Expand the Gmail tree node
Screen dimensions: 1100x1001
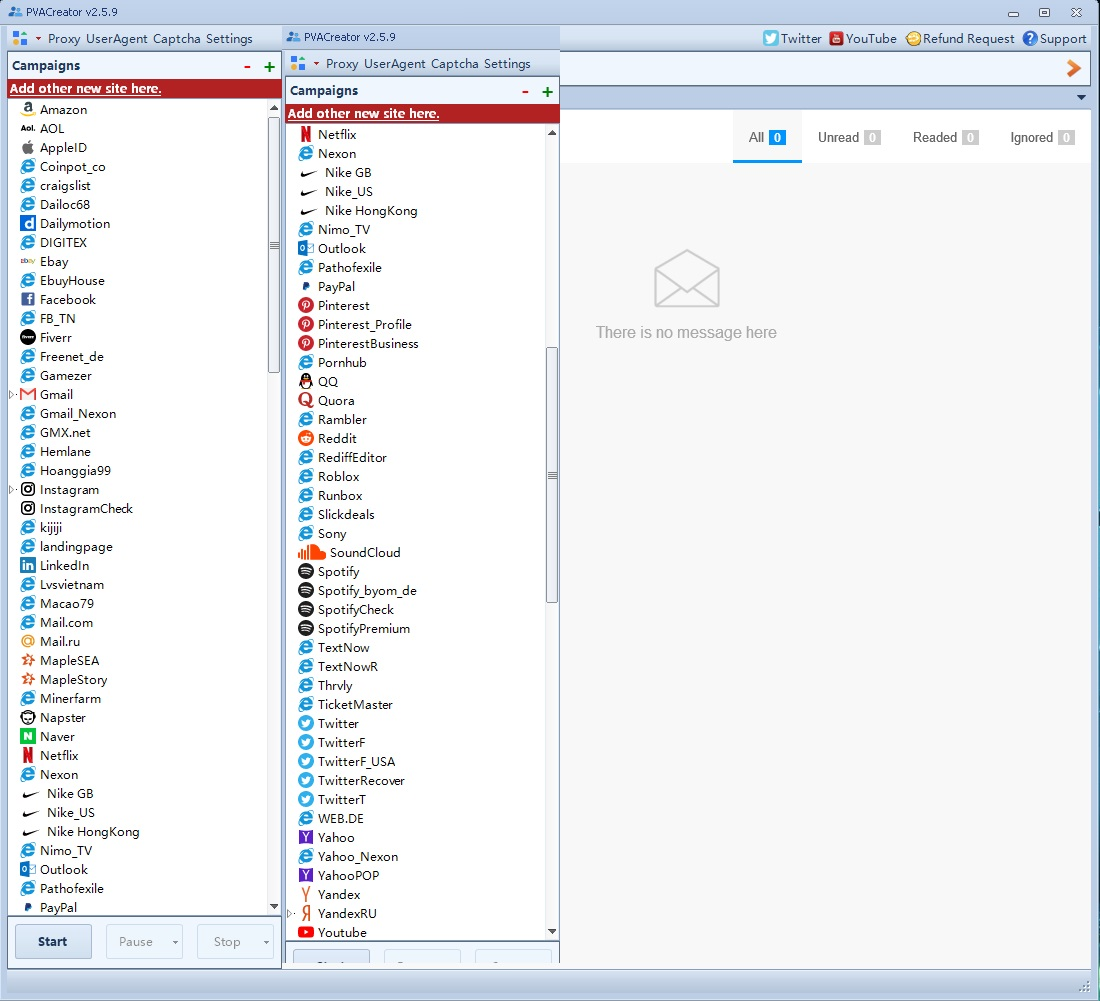[12, 394]
